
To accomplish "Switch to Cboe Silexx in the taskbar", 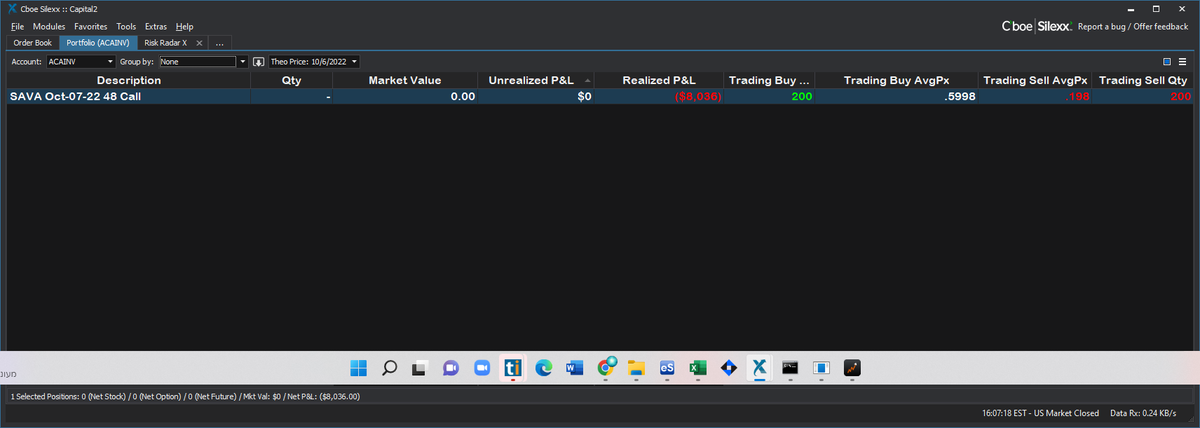I will pos(759,368).
